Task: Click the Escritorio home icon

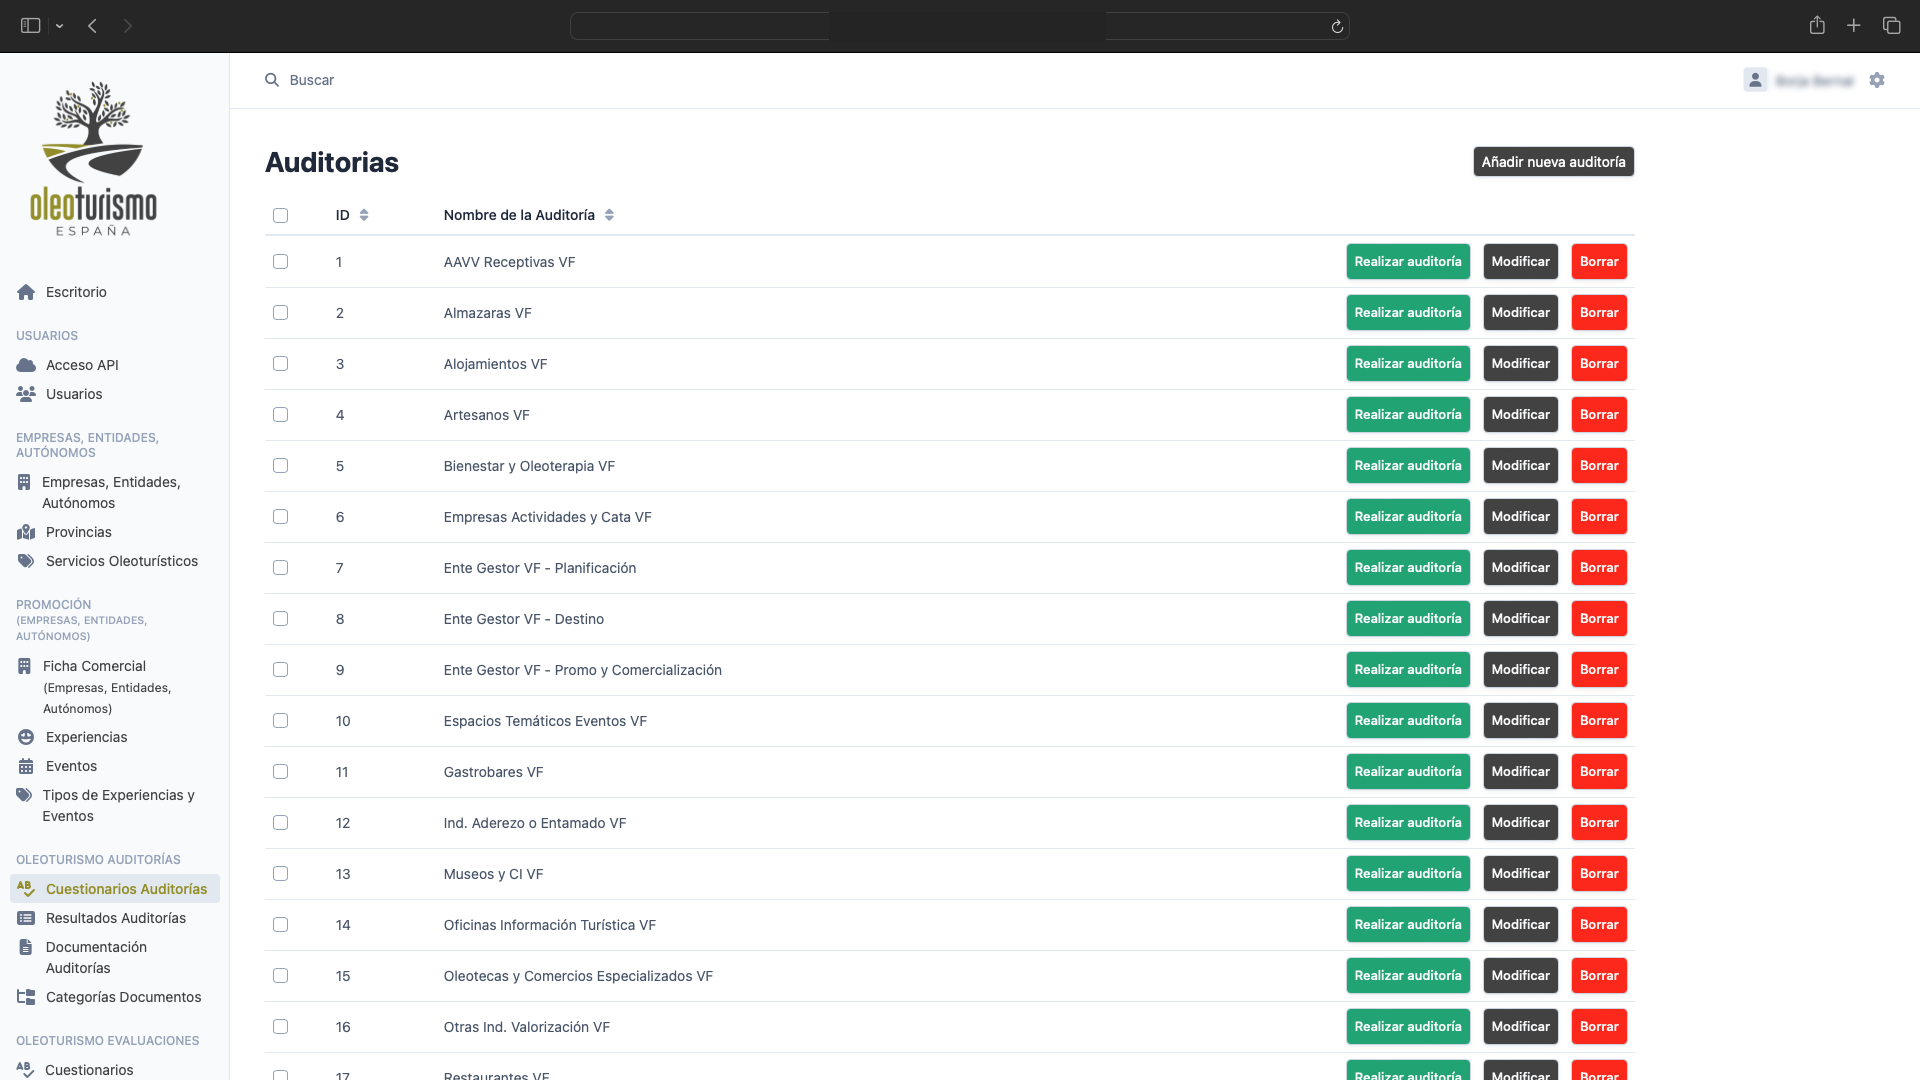Action: click(26, 292)
